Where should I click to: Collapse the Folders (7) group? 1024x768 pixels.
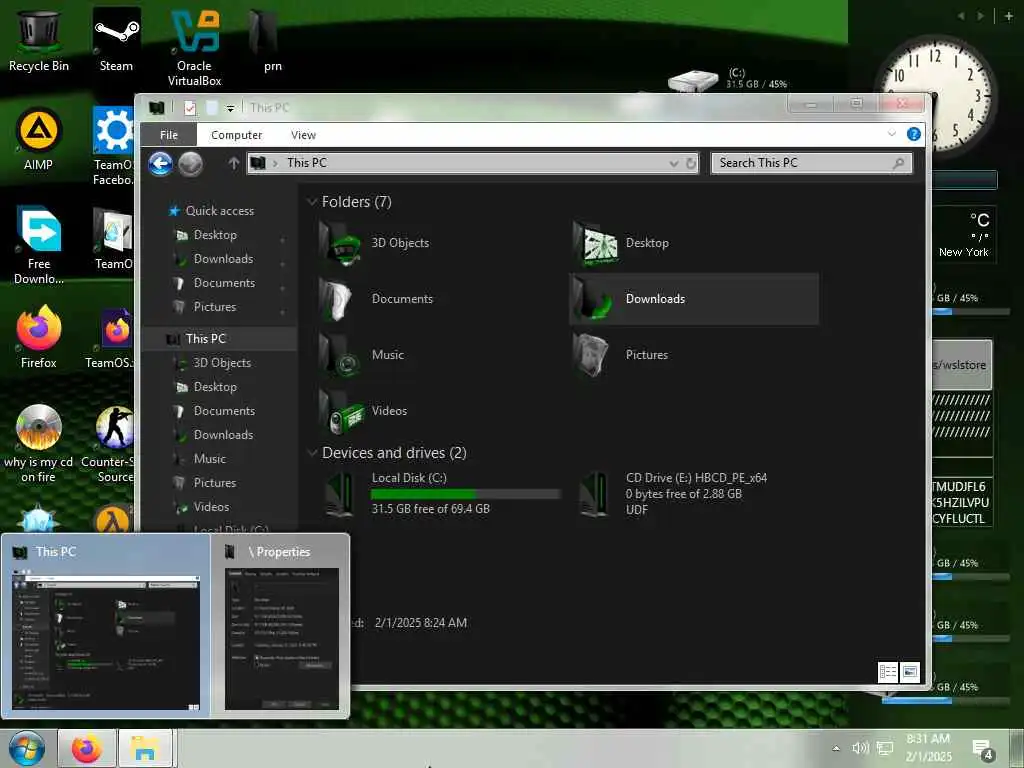(312, 202)
